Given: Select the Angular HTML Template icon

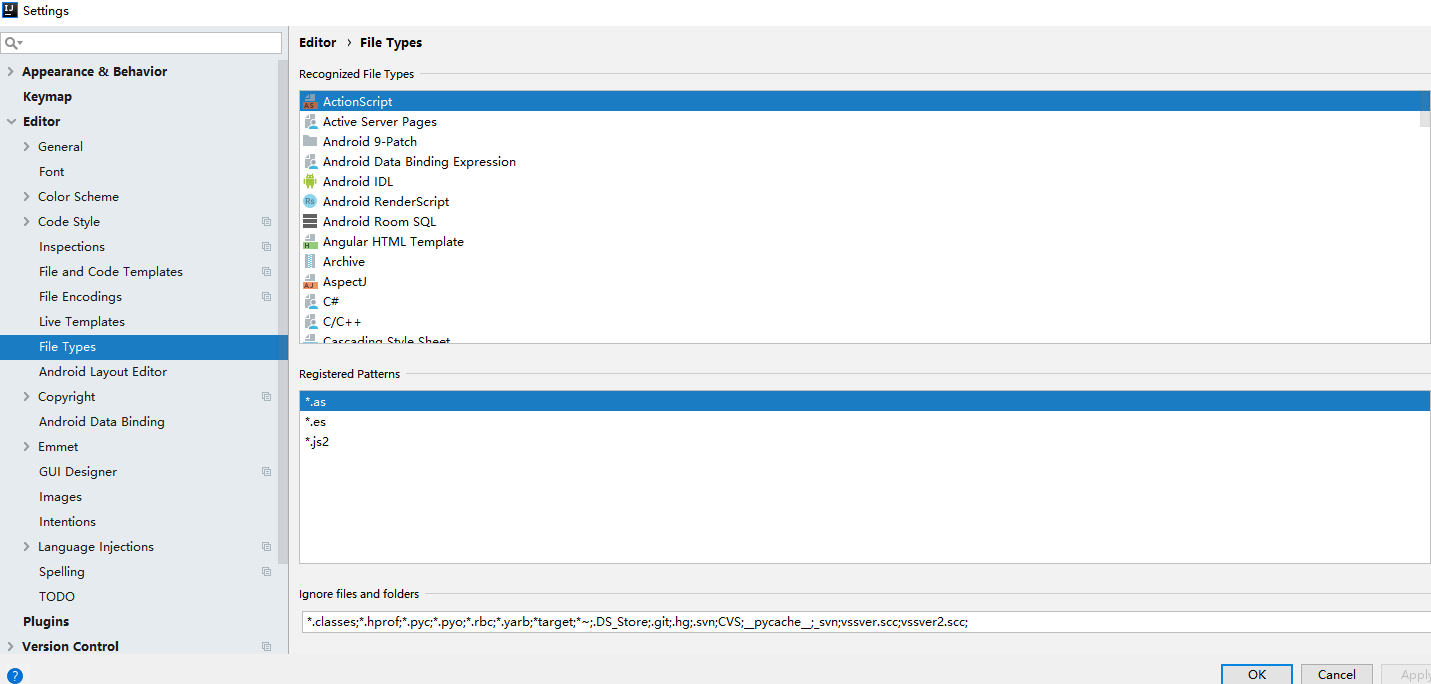Looking at the screenshot, I should pyautogui.click(x=312, y=241).
